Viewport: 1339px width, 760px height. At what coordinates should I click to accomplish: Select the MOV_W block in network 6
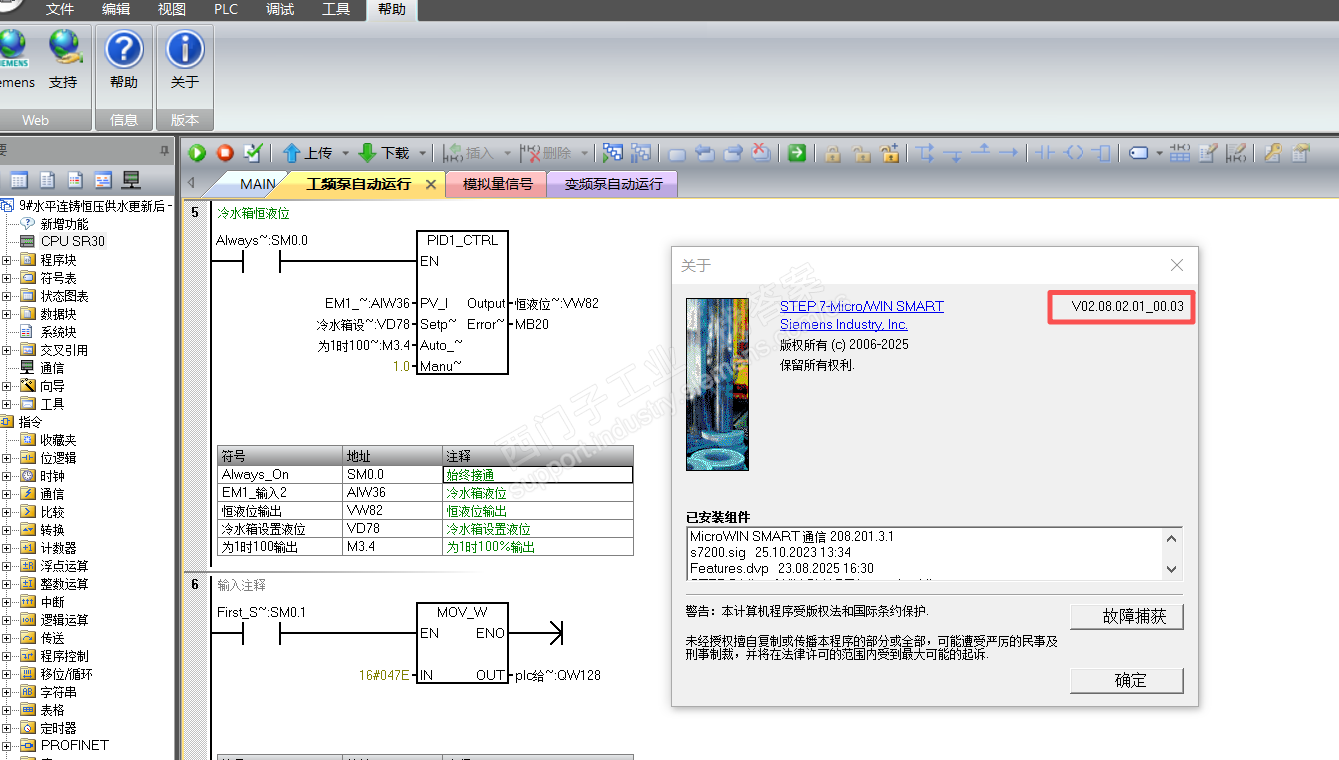pos(462,644)
